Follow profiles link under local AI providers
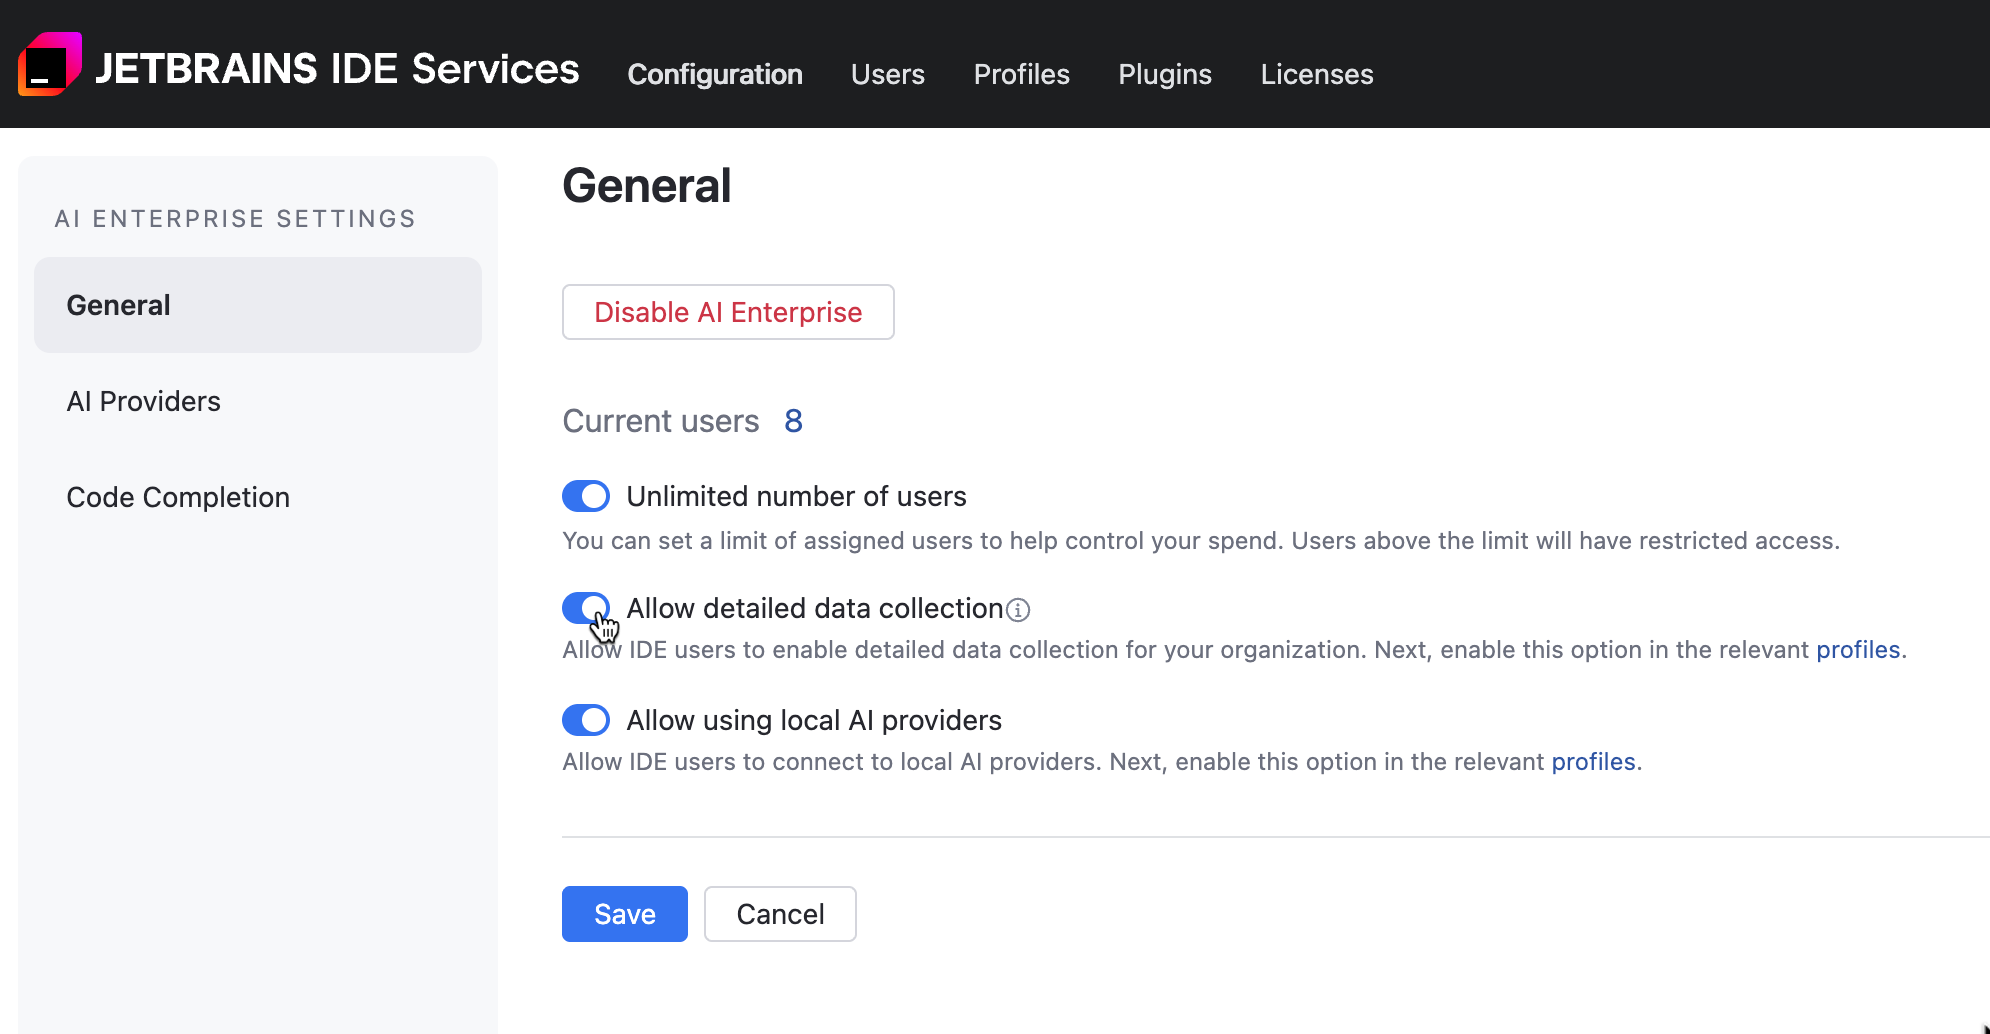Viewport: 1990px width, 1034px height. [x=1593, y=761]
